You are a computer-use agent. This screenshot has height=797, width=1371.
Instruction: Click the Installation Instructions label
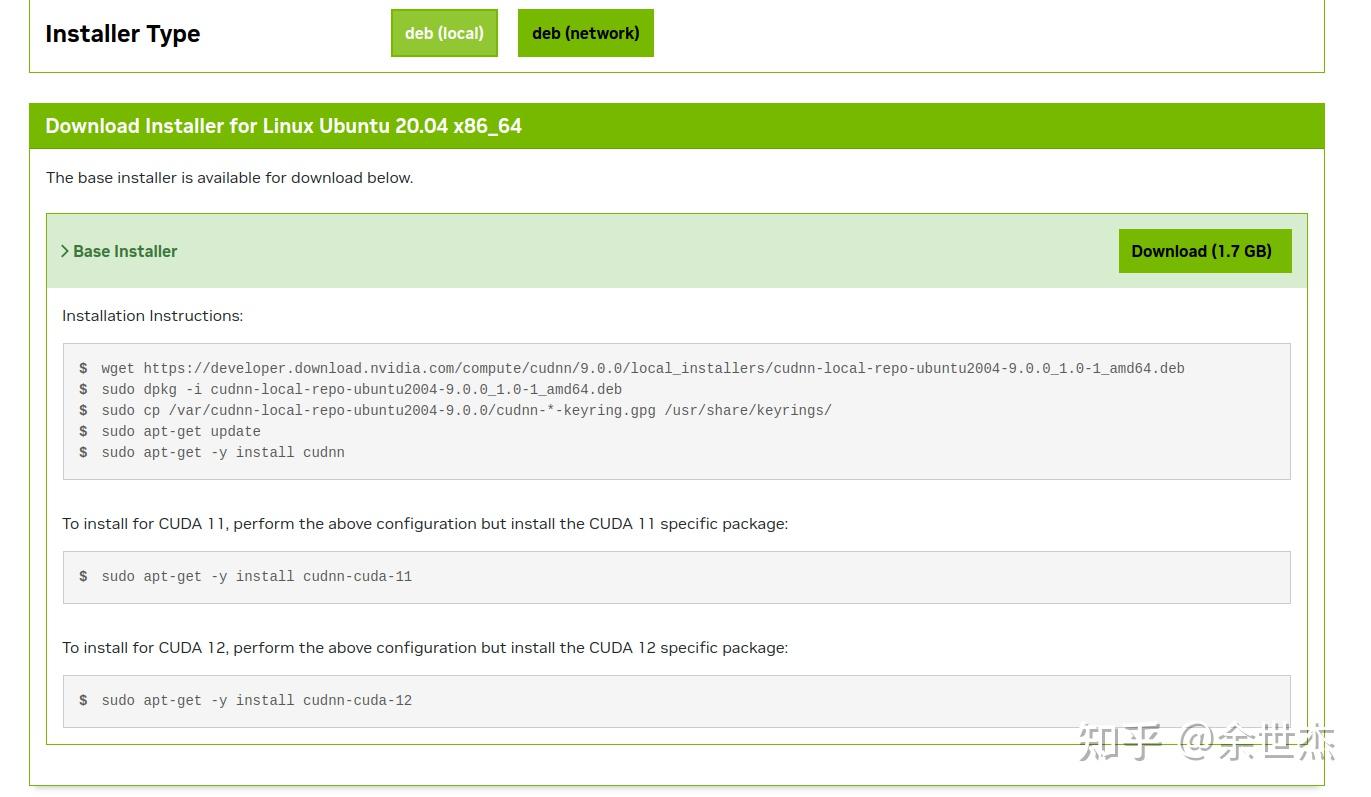tap(152, 315)
